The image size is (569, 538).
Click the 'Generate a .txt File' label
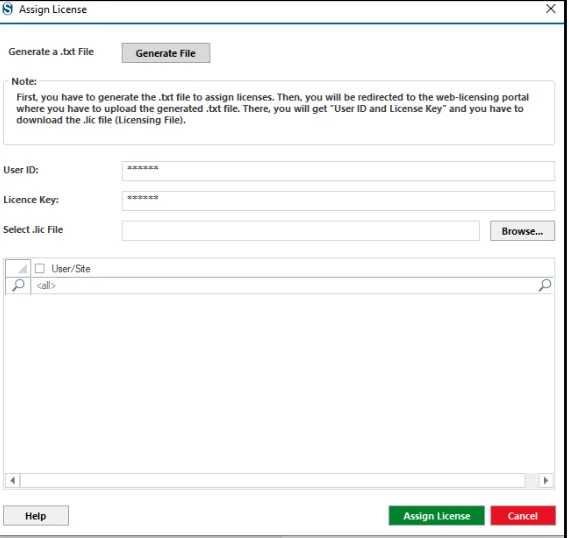[x=51, y=52]
